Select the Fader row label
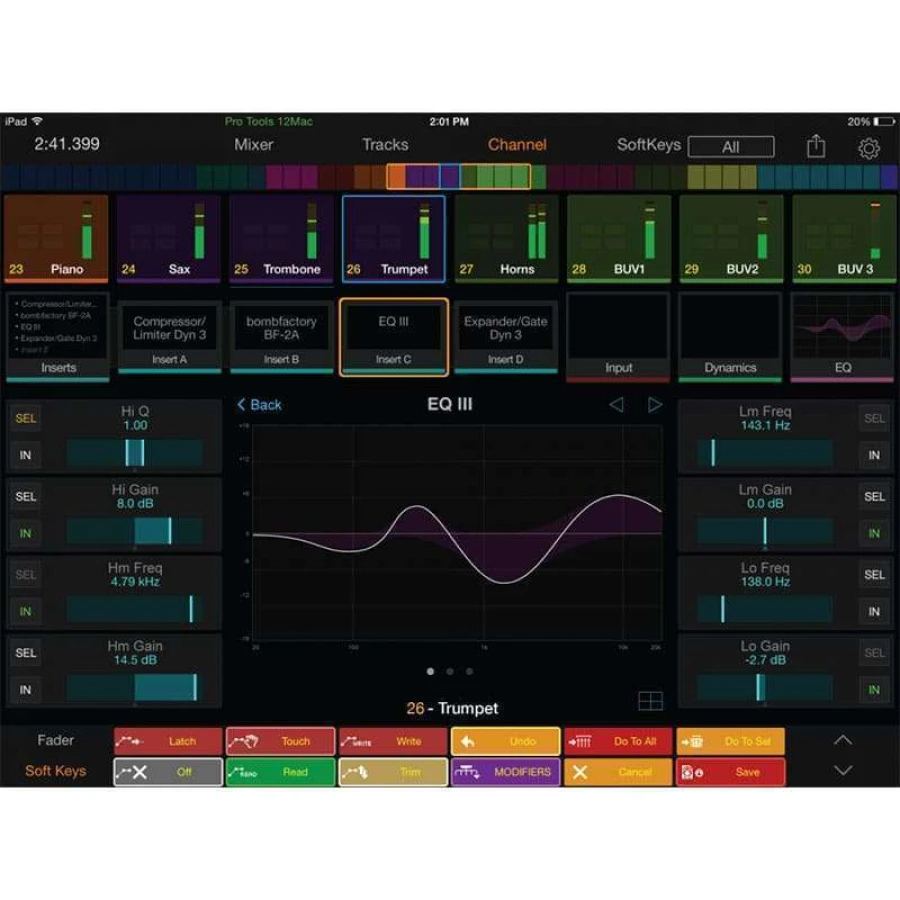The width and height of the screenshot is (900, 900). click(56, 740)
